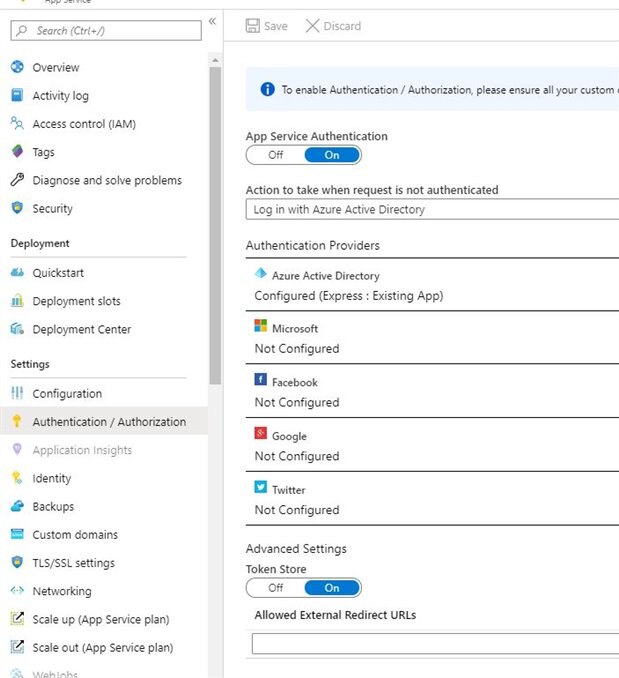Switch Token Store to Off
This screenshot has width=619, height=678.
(x=276, y=588)
